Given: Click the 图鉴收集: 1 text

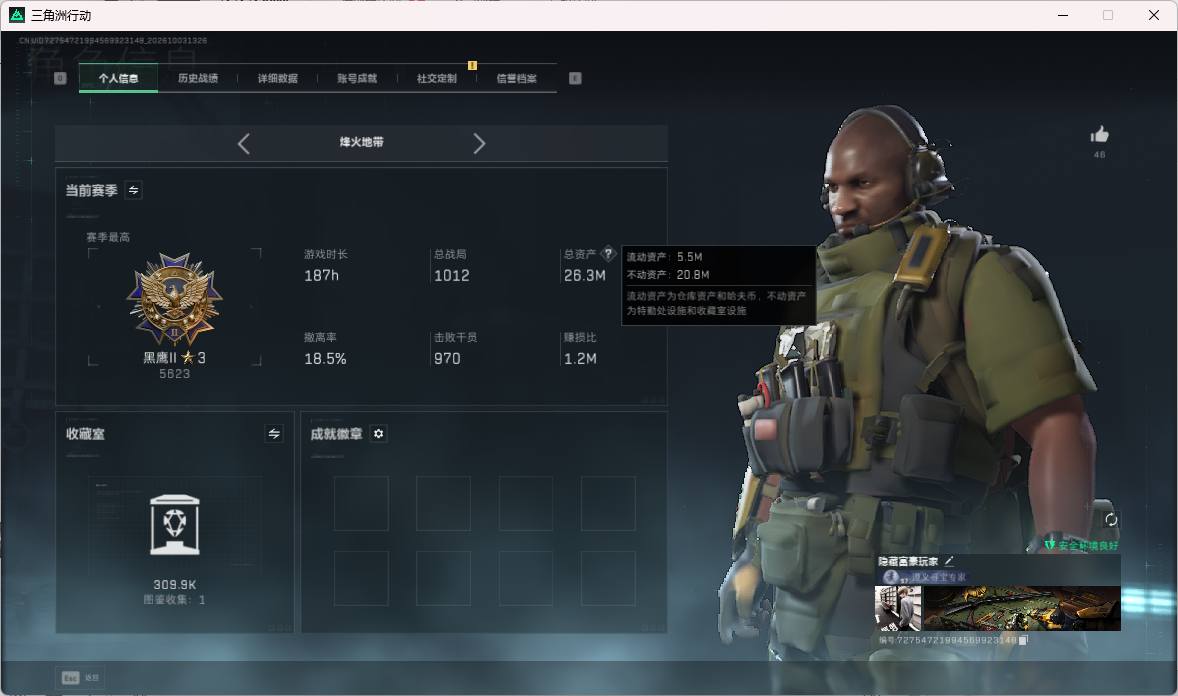Looking at the screenshot, I should pos(174,600).
